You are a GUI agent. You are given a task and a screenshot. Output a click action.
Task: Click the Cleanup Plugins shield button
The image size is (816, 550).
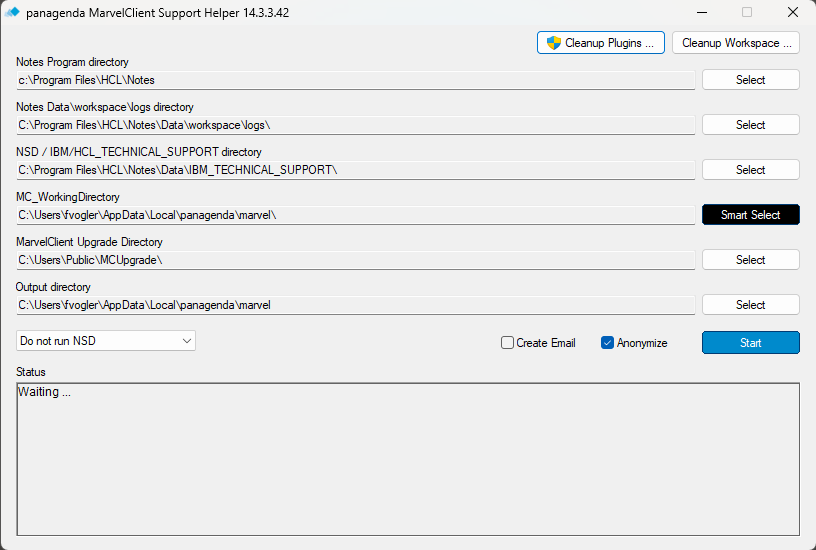(x=601, y=43)
